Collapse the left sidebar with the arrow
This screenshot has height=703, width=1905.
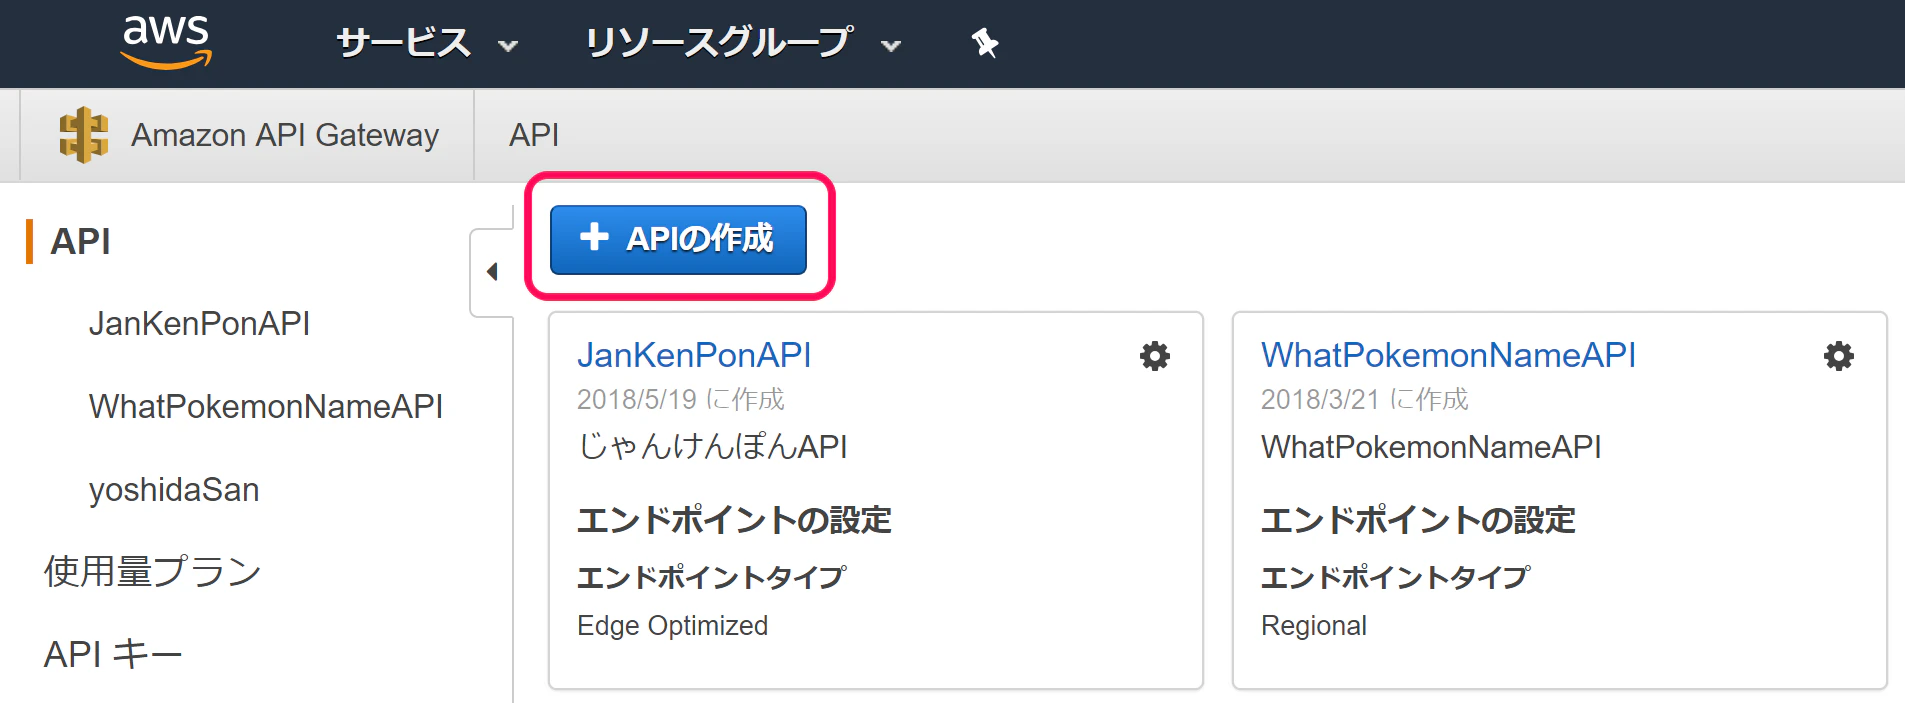(492, 272)
